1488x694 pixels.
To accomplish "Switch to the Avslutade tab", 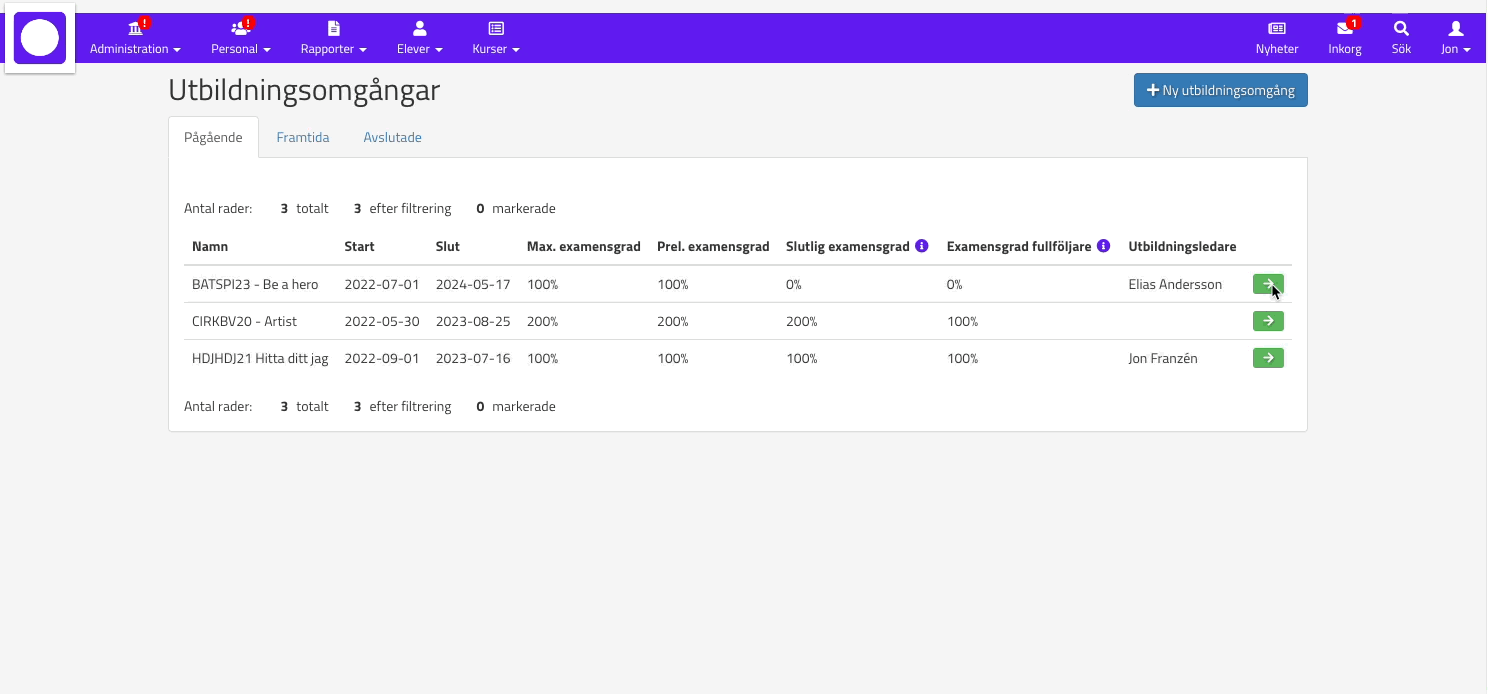I will (x=392, y=138).
